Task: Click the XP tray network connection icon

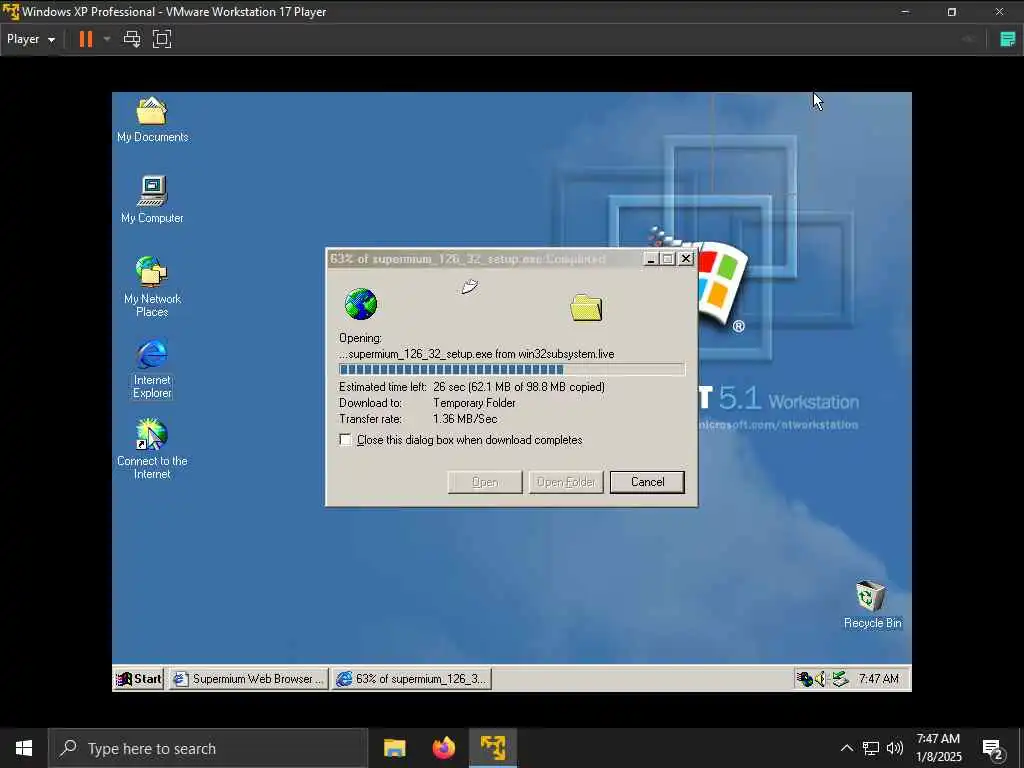Action: pos(805,679)
